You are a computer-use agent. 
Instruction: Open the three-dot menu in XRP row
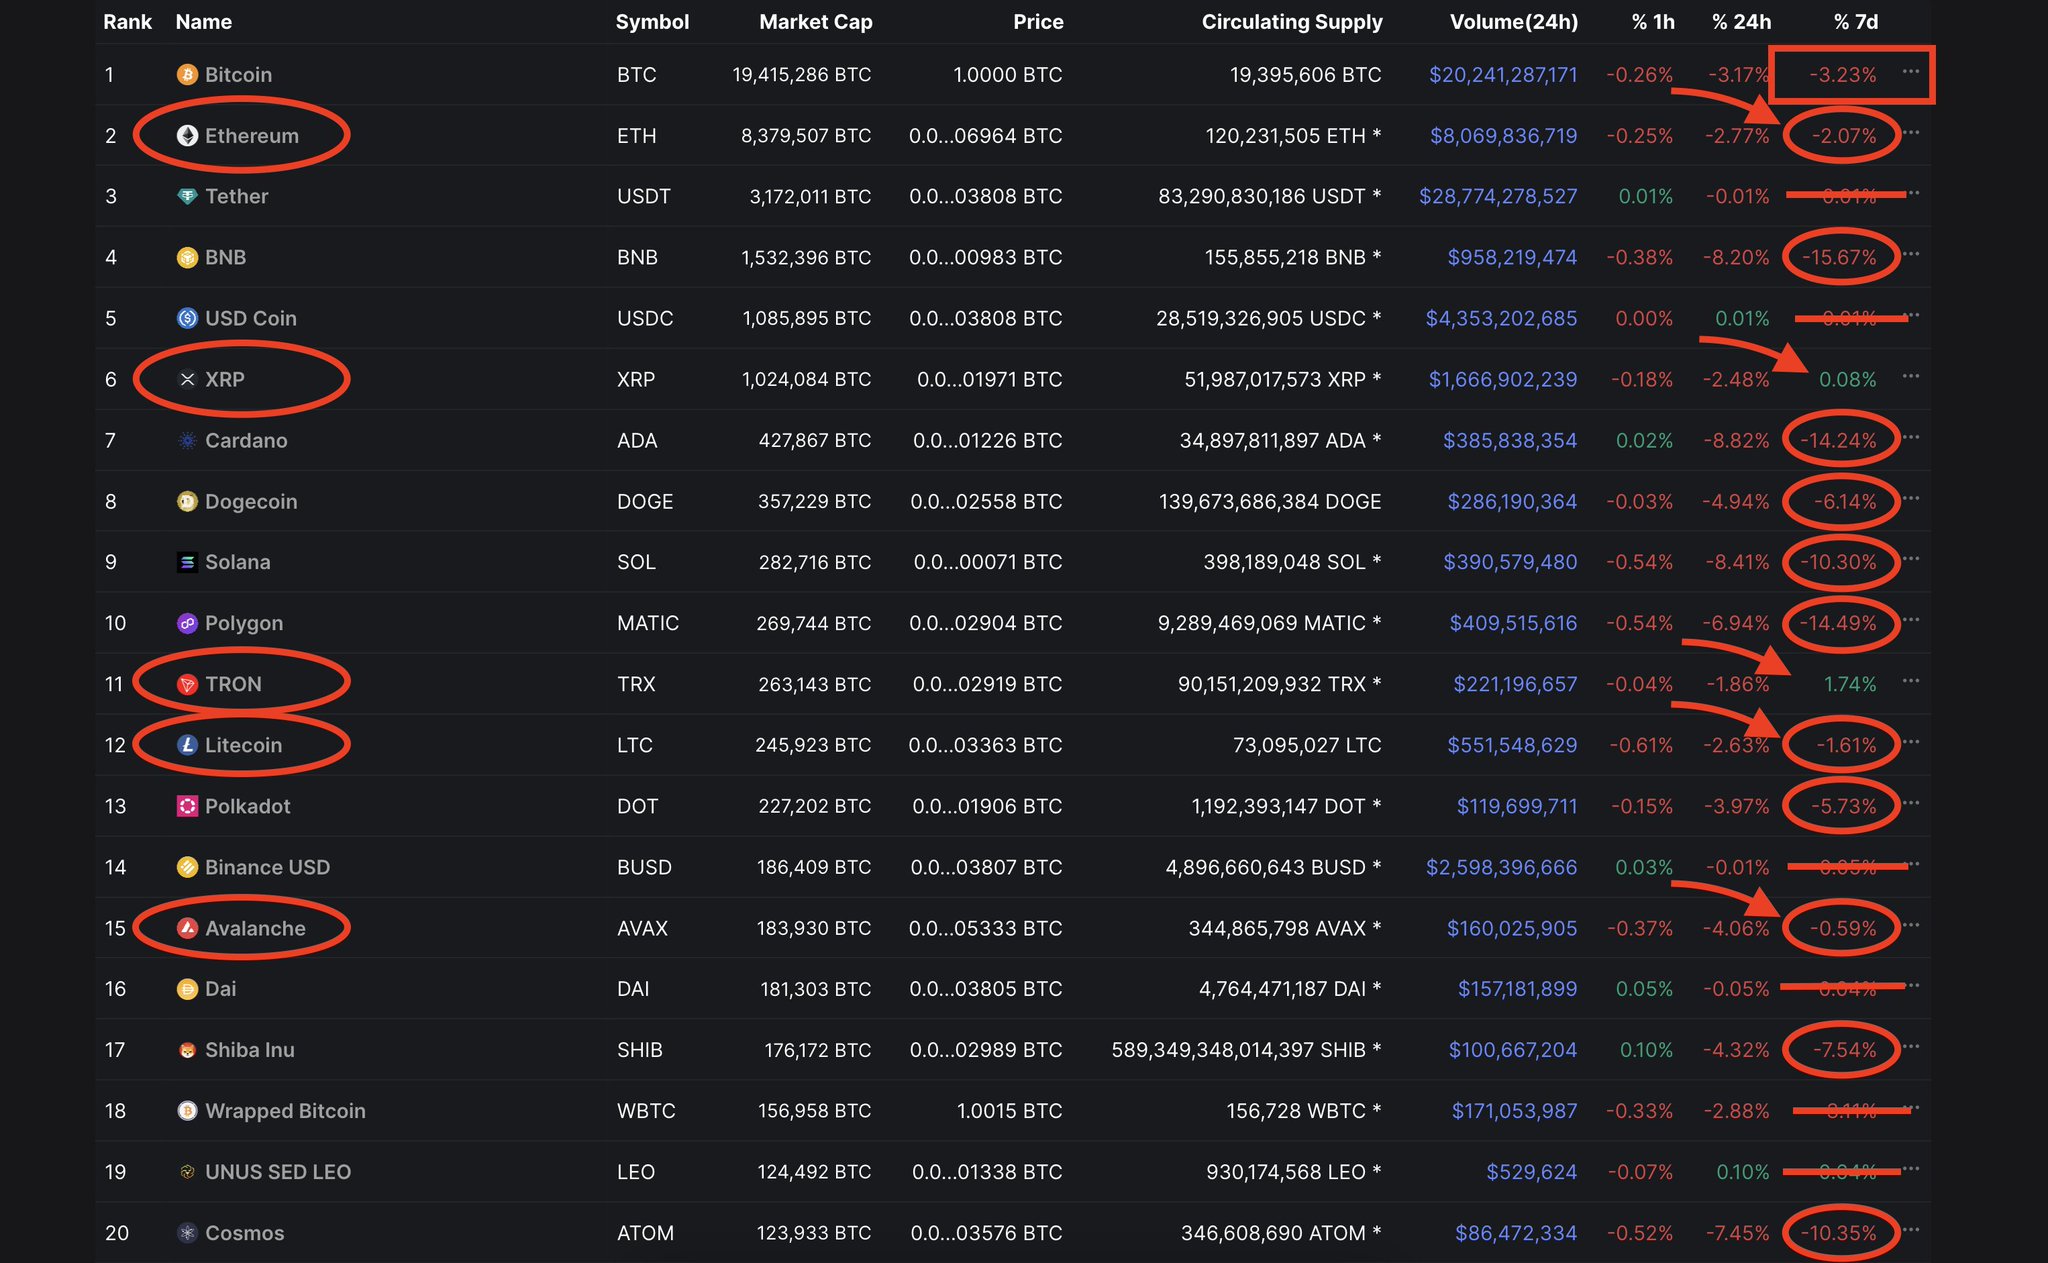[1911, 377]
